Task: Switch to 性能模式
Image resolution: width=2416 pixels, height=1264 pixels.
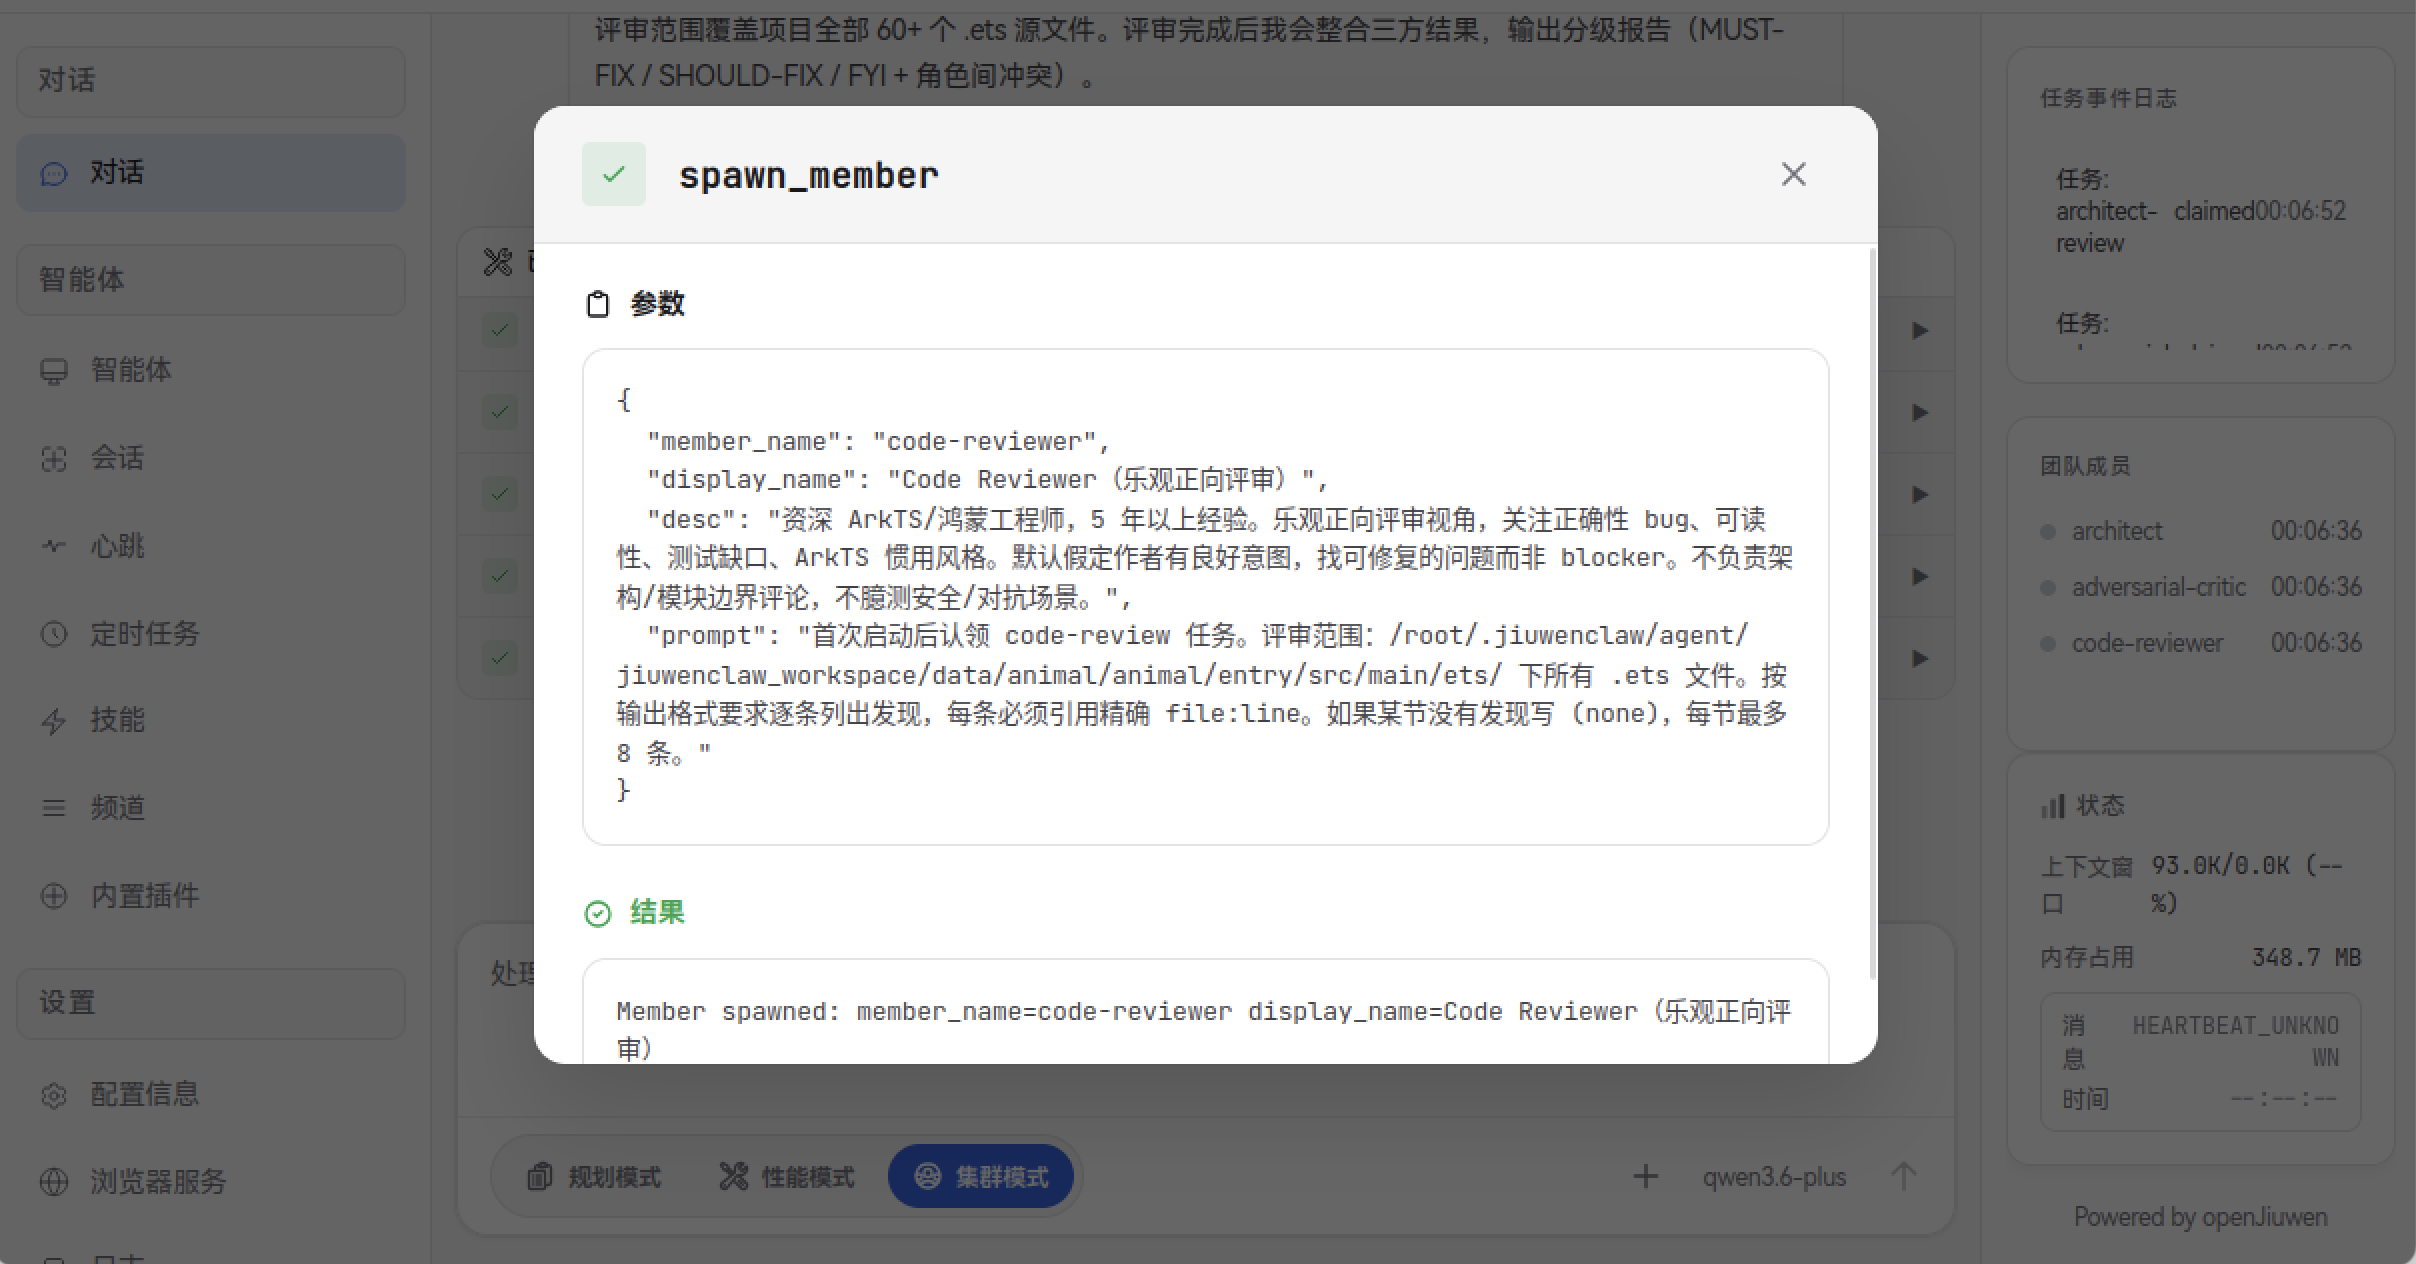Action: point(787,1177)
